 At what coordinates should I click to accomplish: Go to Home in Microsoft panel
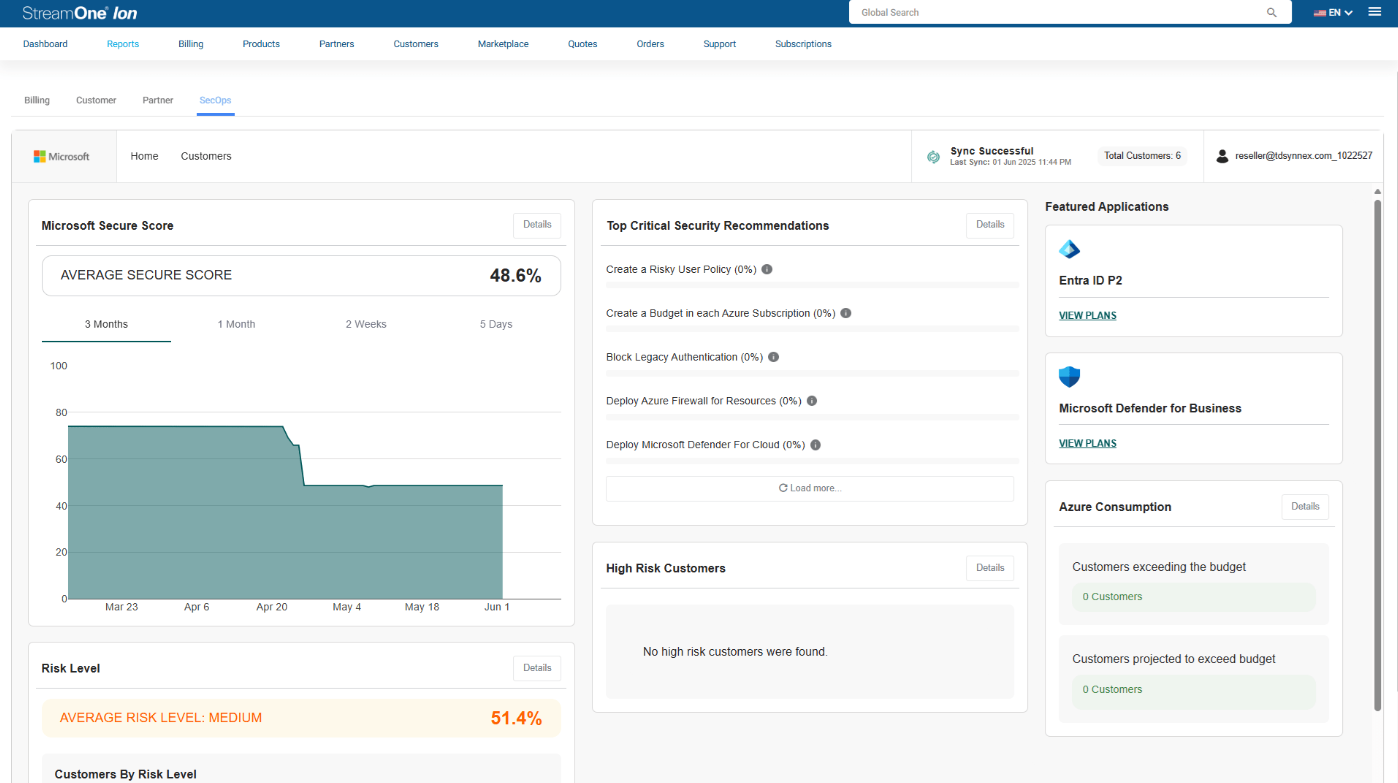pos(144,156)
